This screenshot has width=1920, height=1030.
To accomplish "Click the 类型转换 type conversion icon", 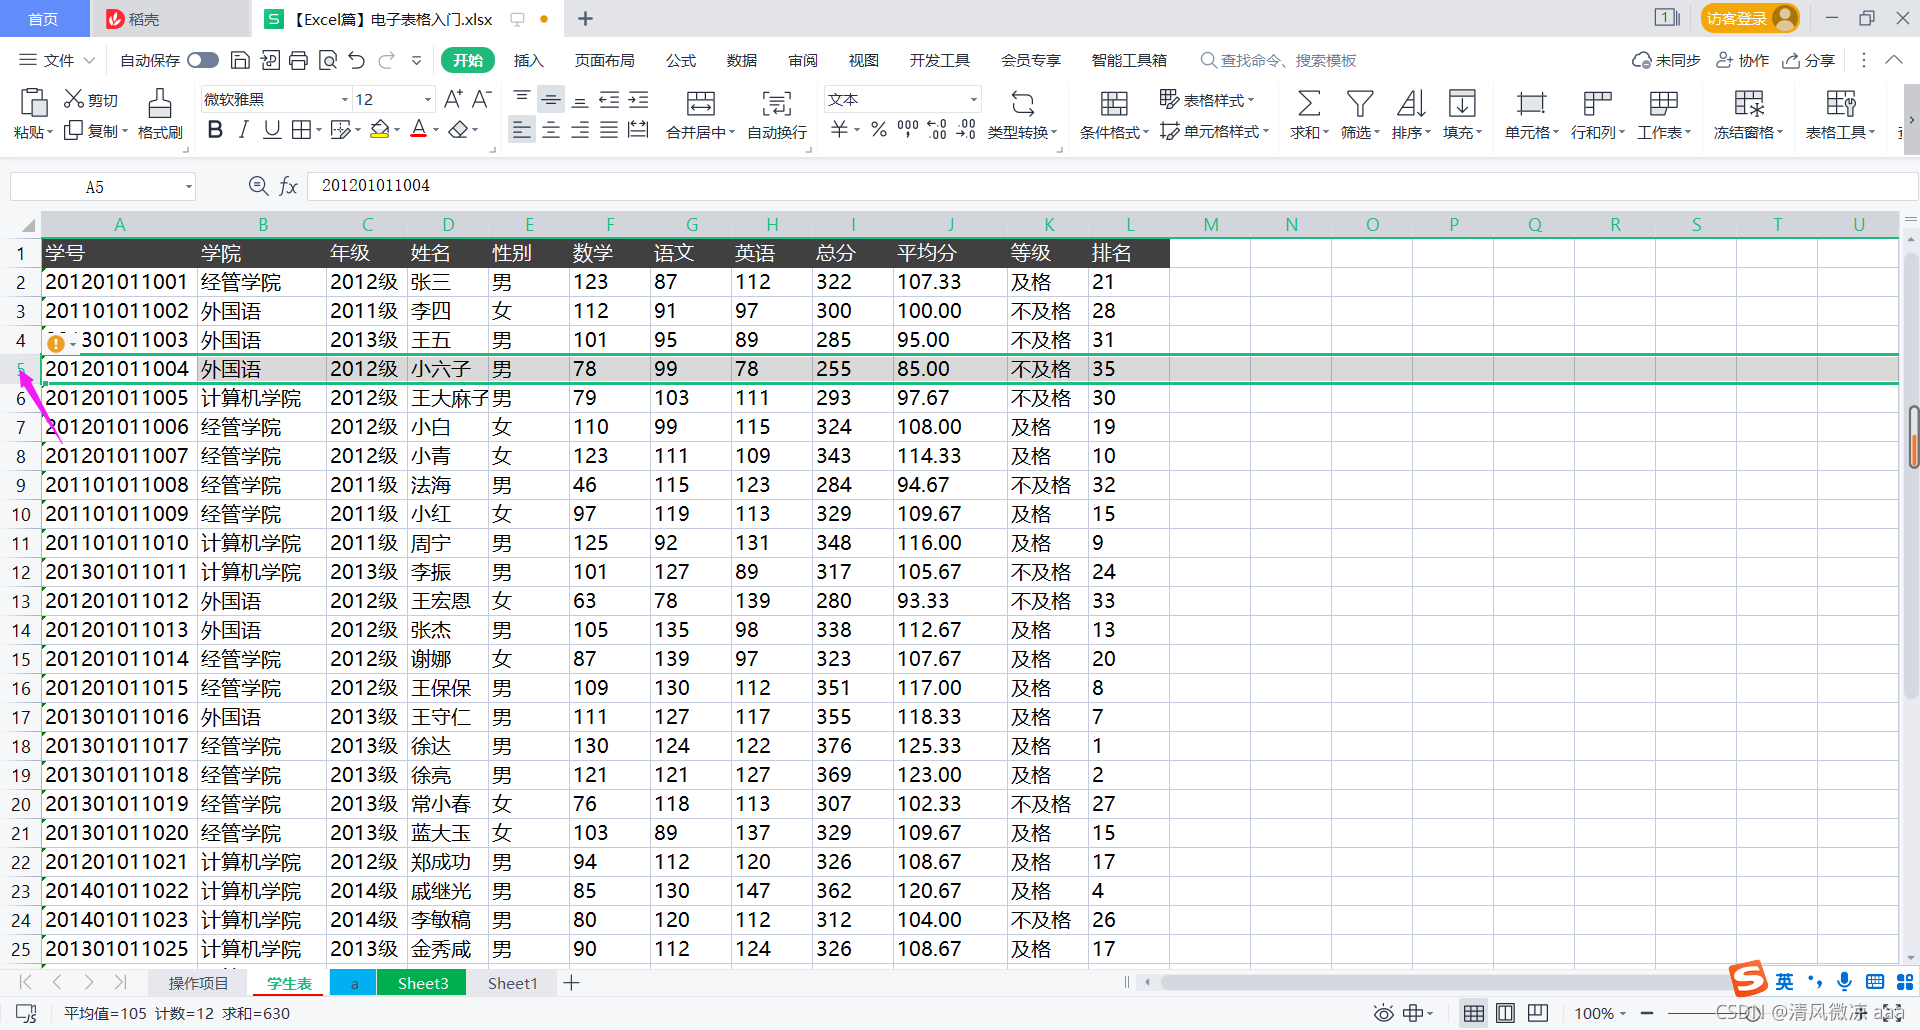I will point(1022,103).
